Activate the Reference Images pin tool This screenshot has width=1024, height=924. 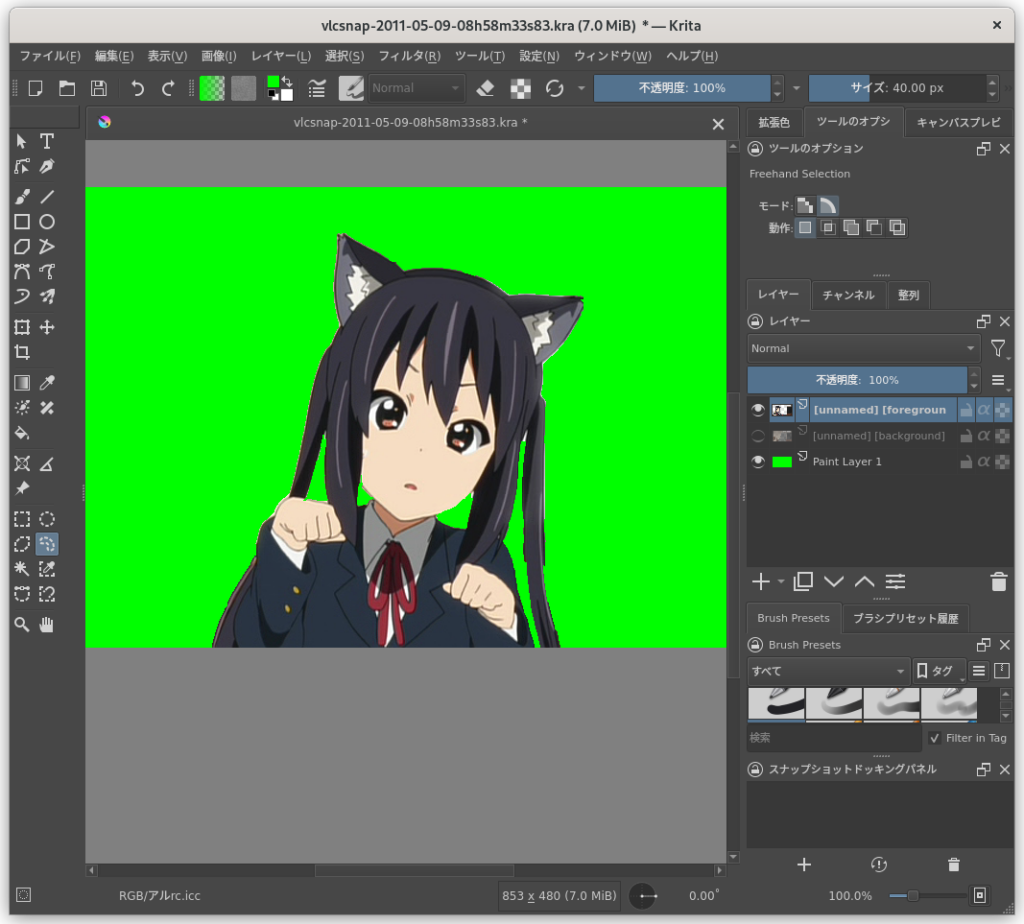(22, 488)
